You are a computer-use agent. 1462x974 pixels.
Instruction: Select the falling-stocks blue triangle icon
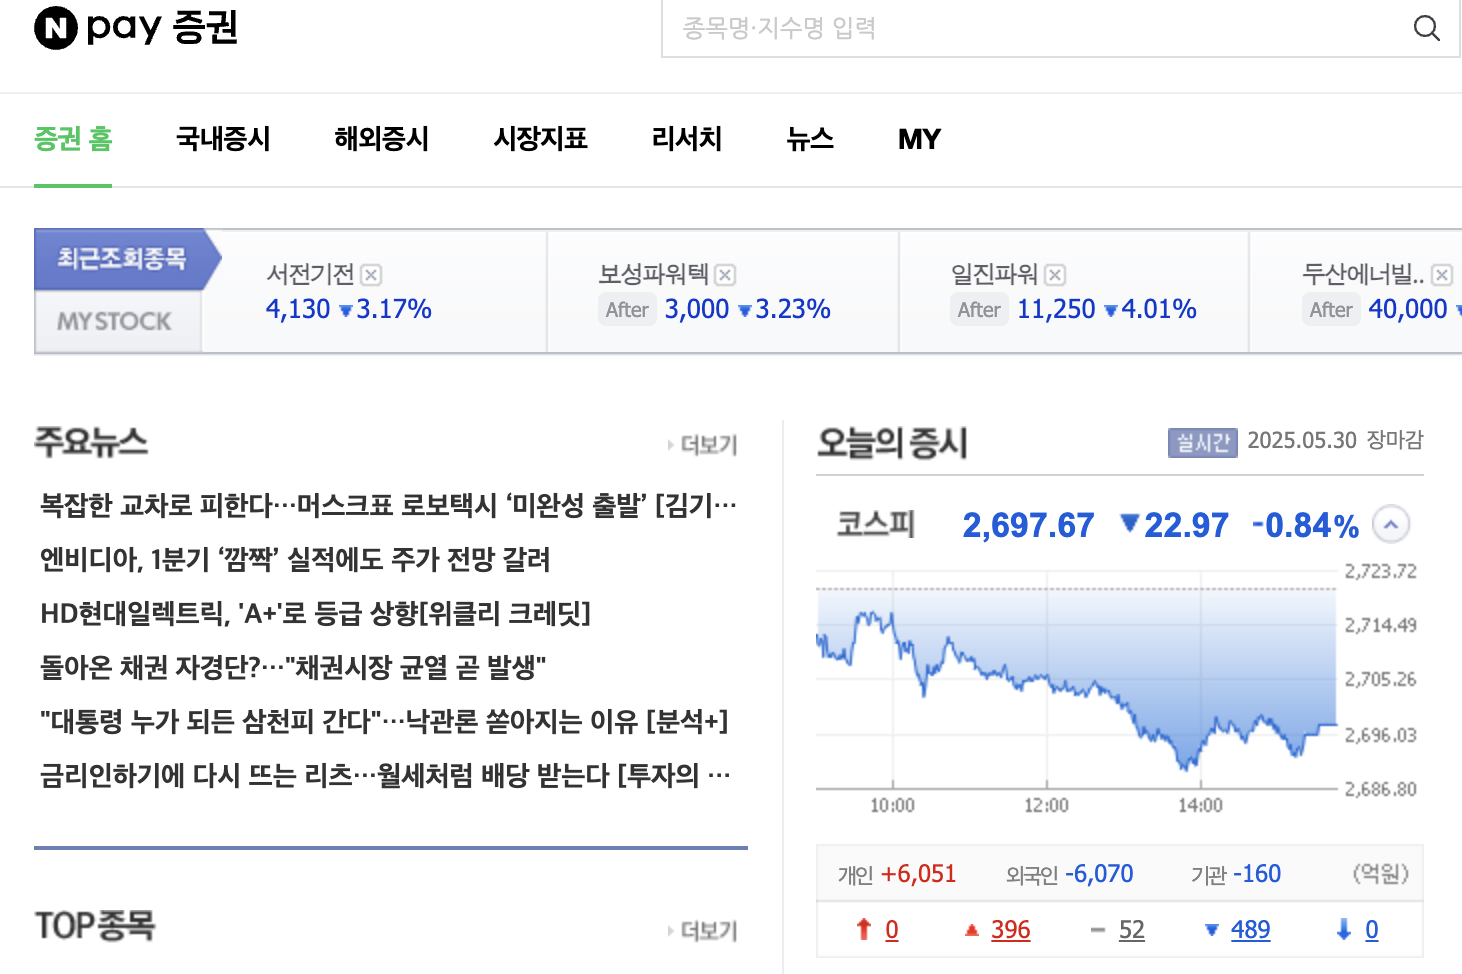1212,929
